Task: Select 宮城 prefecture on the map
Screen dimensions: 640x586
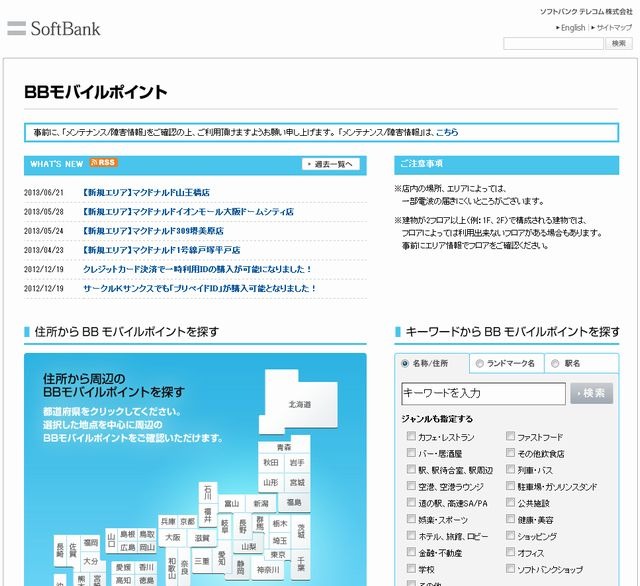Action: pyautogui.click(x=297, y=482)
